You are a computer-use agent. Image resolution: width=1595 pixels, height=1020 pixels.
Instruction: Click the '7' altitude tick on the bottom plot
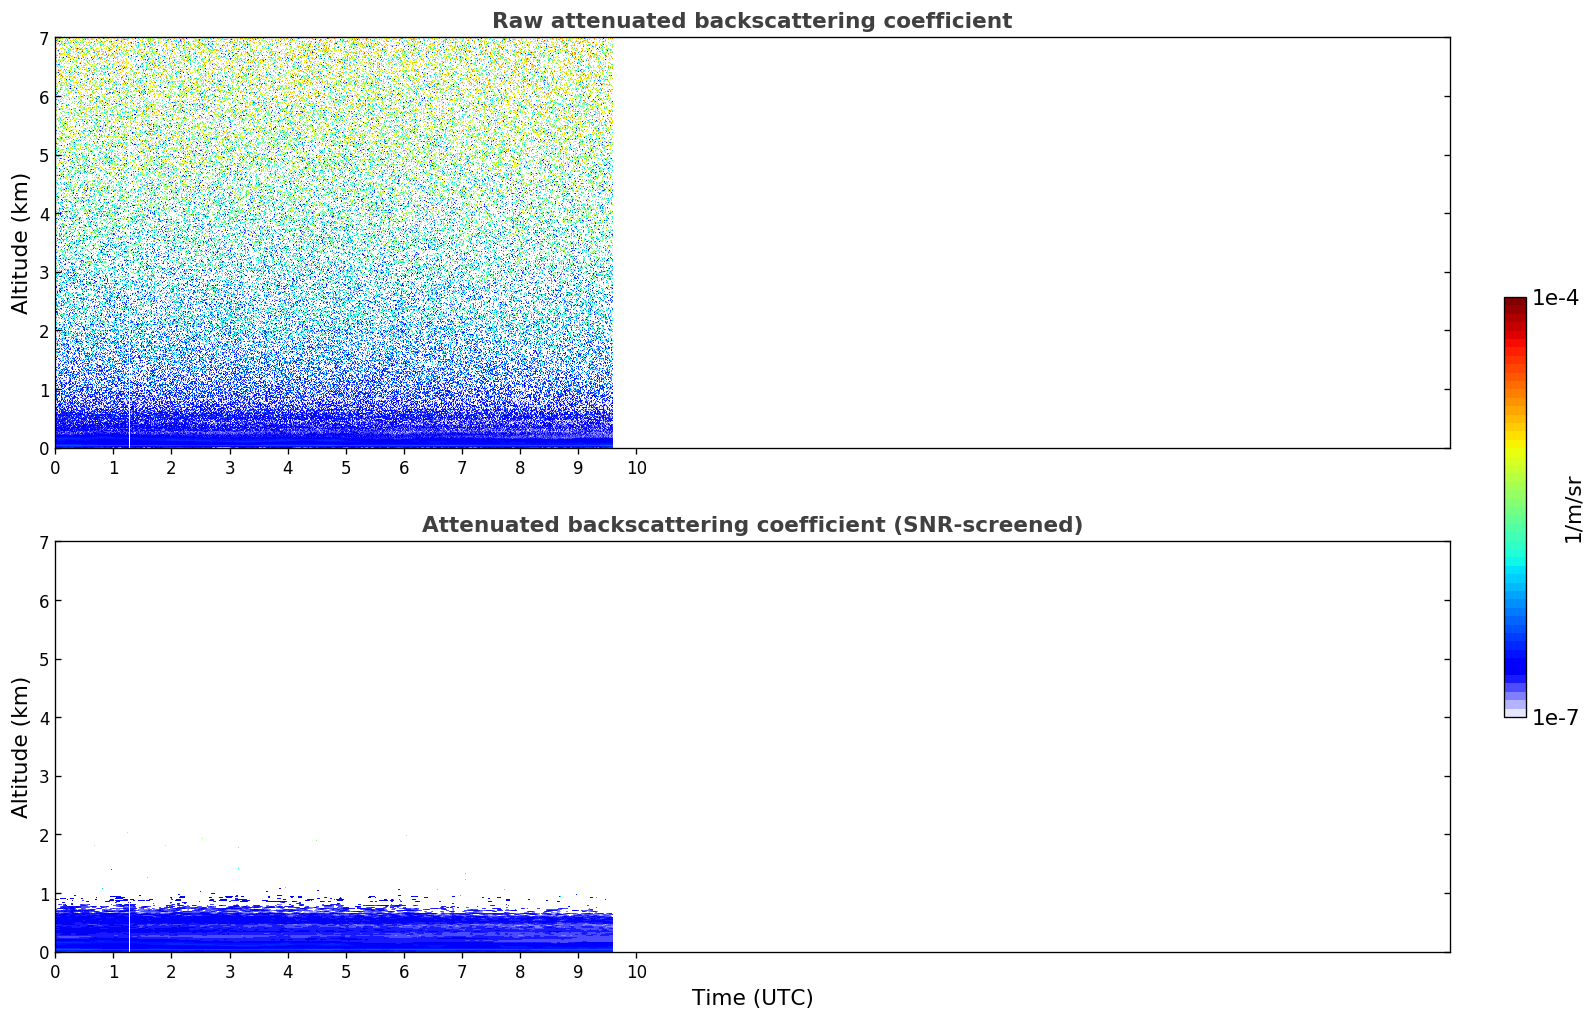[x=44, y=542]
